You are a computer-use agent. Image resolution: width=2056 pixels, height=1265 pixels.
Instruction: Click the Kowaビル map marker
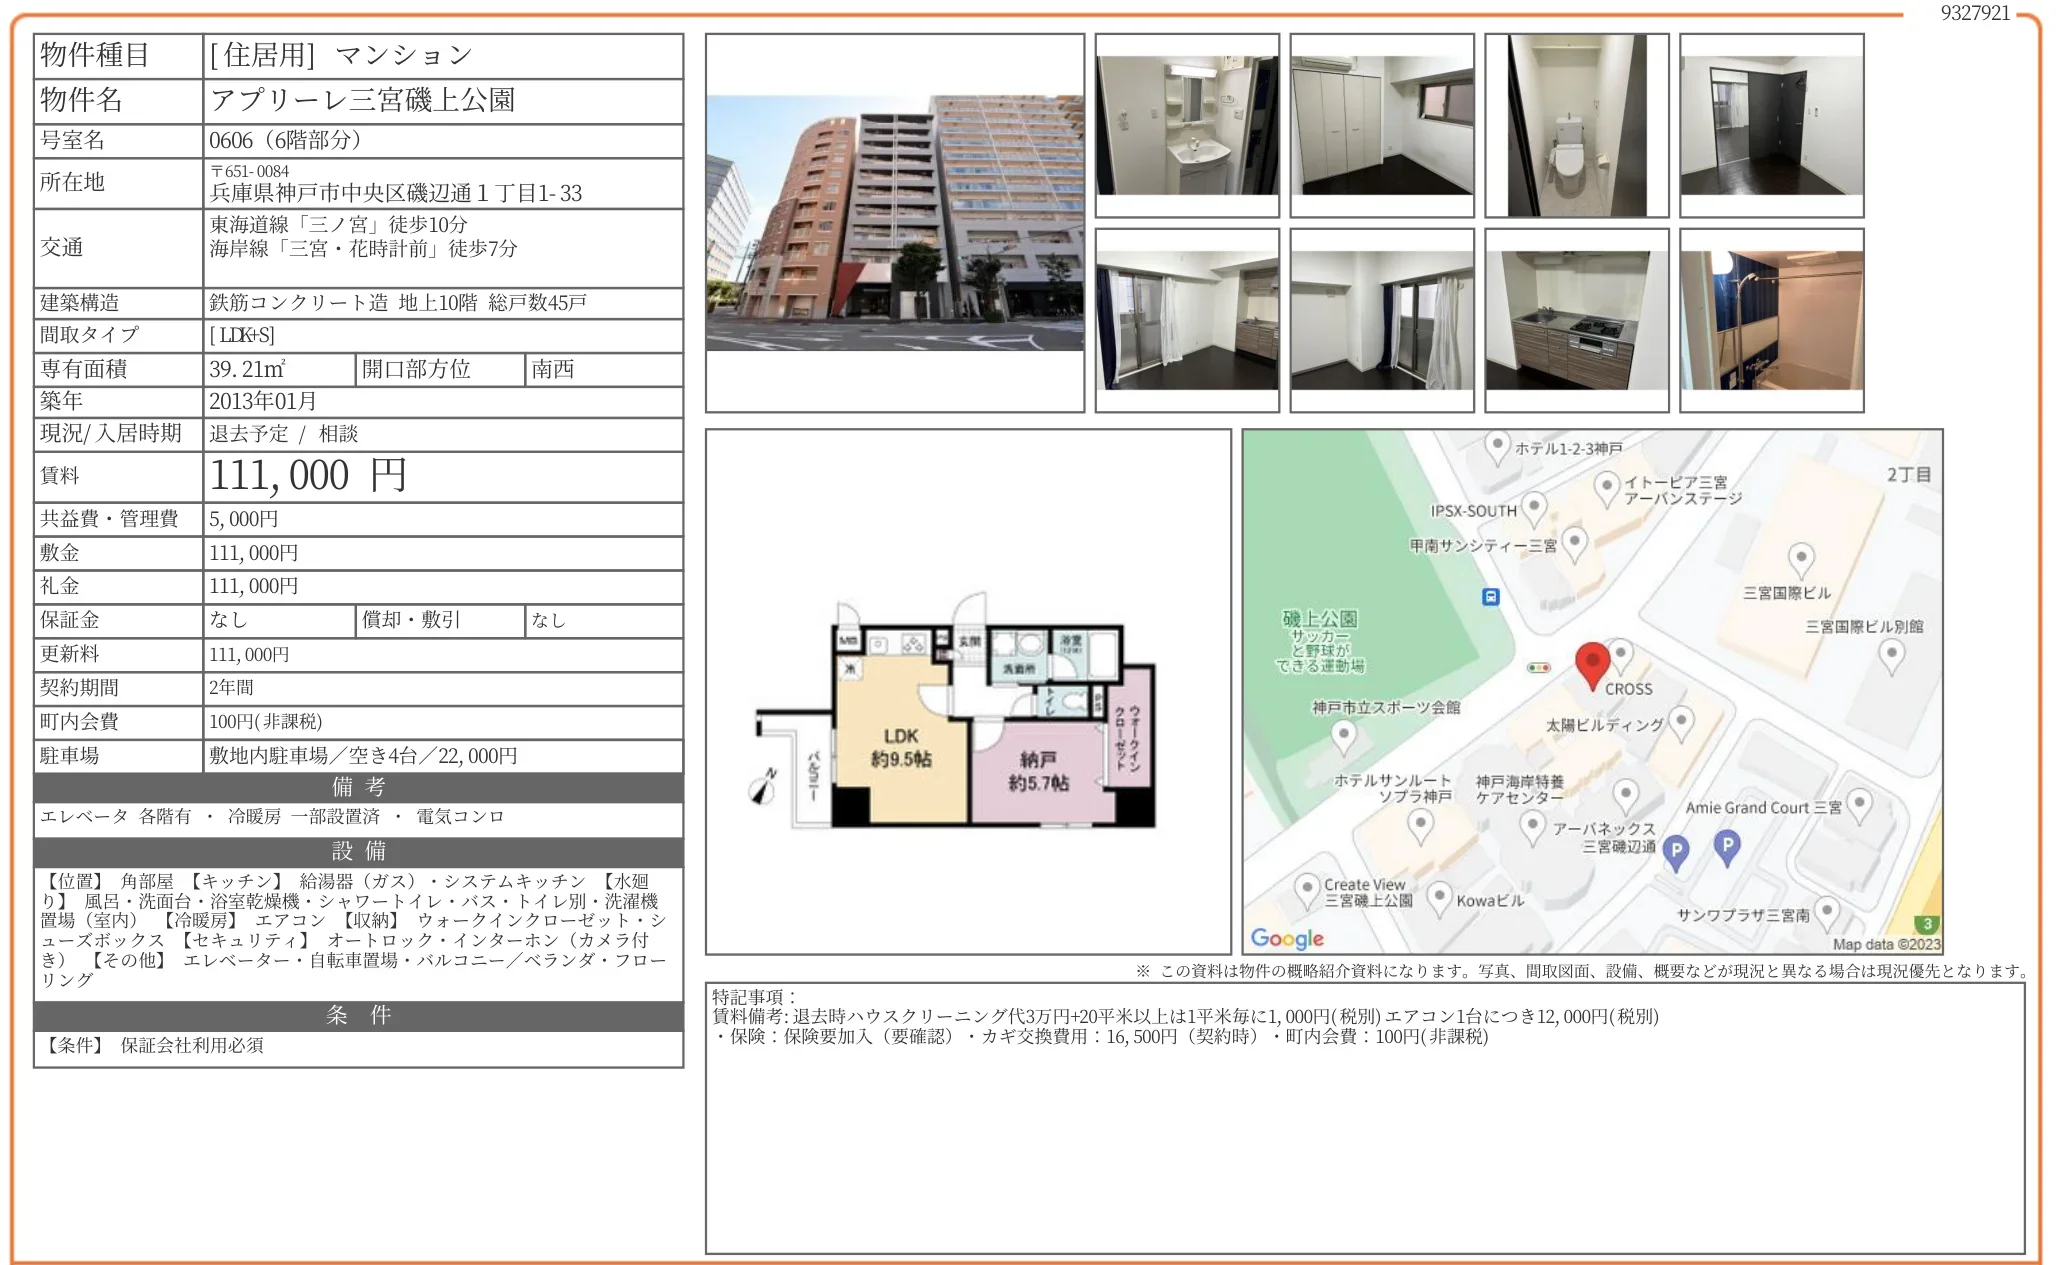pos(1438,897)
